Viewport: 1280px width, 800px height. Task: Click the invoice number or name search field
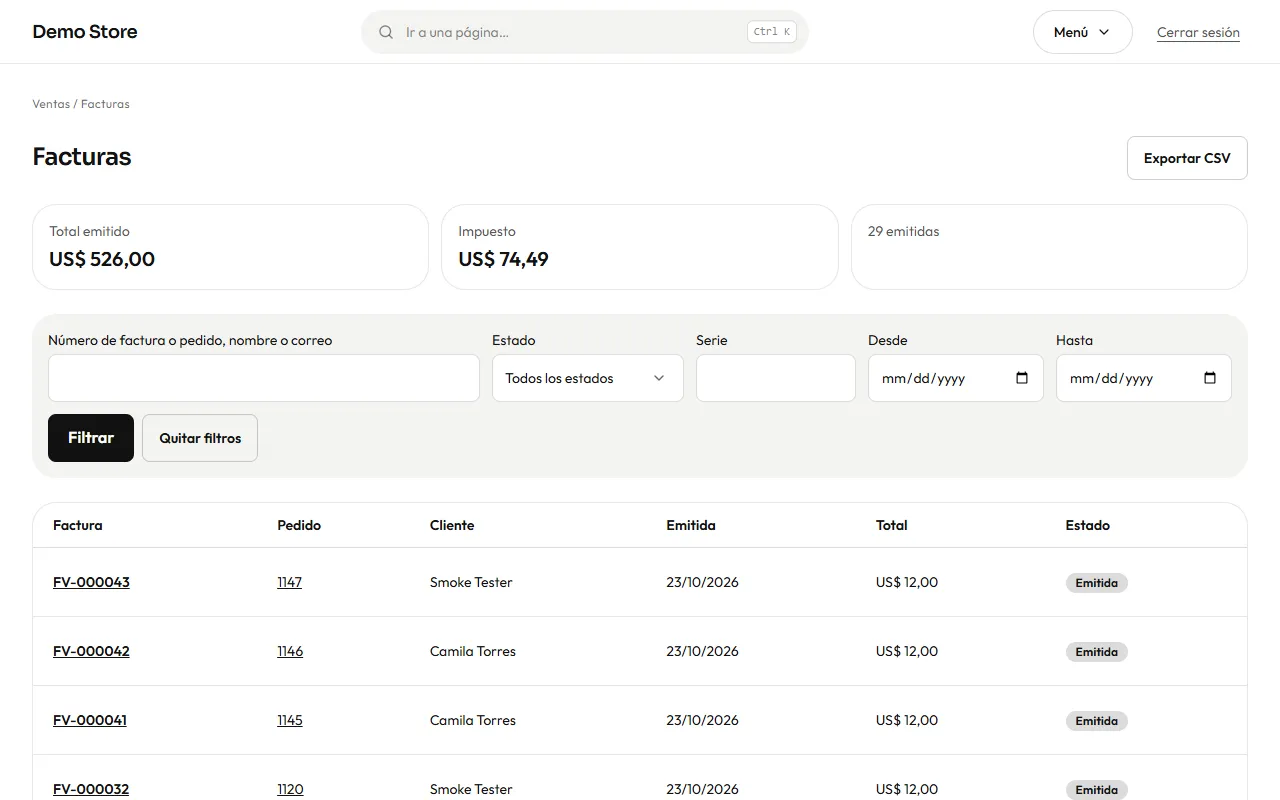tap(264, 378)
